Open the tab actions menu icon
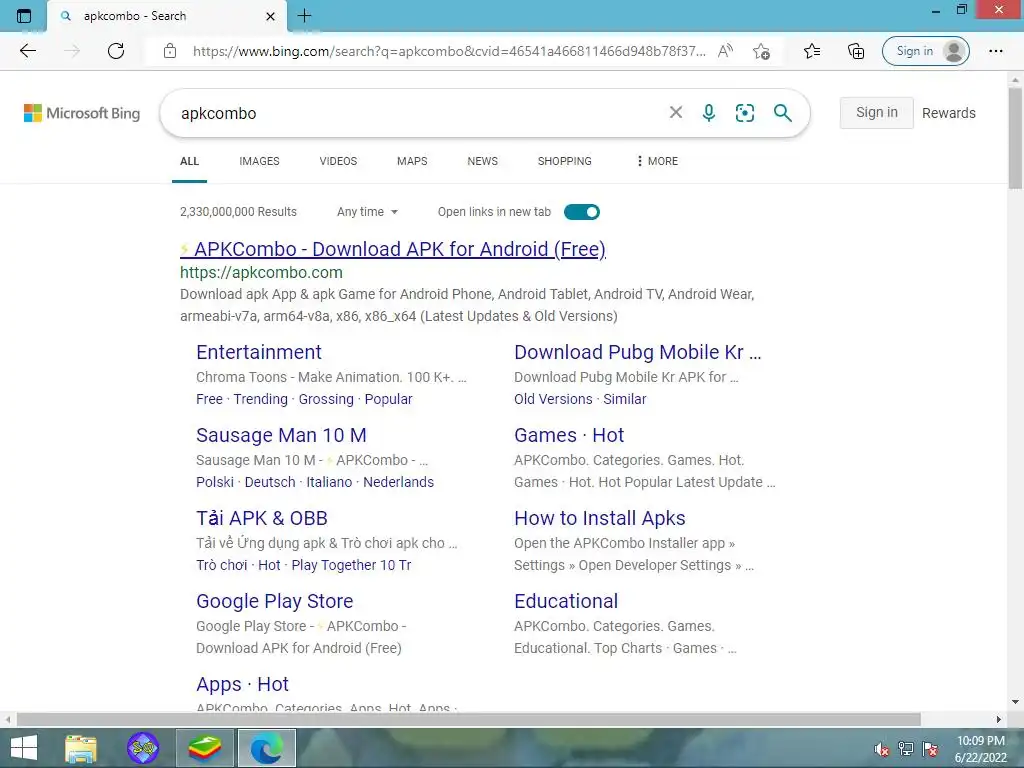The image size is (1024, 768). (x=24, y=16)
